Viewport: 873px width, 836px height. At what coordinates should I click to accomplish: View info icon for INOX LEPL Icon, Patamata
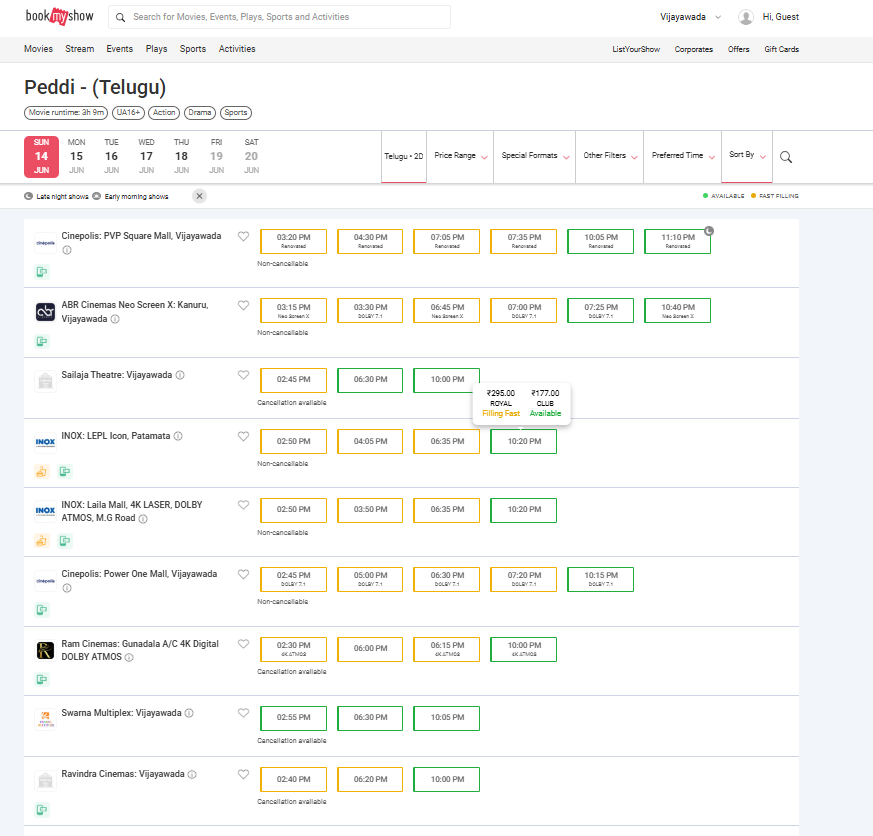coord(178,436)
